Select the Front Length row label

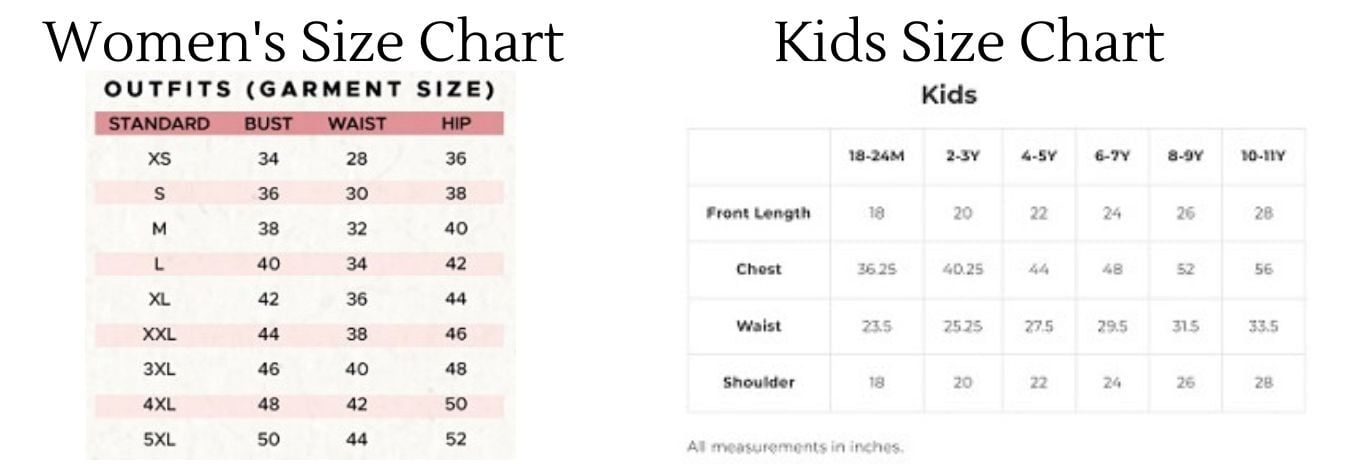click(x=758, y=213)
